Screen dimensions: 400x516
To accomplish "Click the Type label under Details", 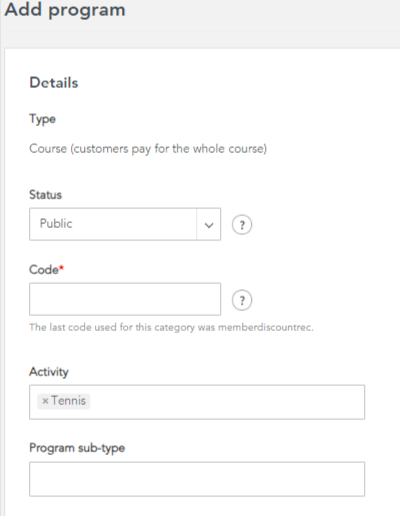I will click(42, 119).
